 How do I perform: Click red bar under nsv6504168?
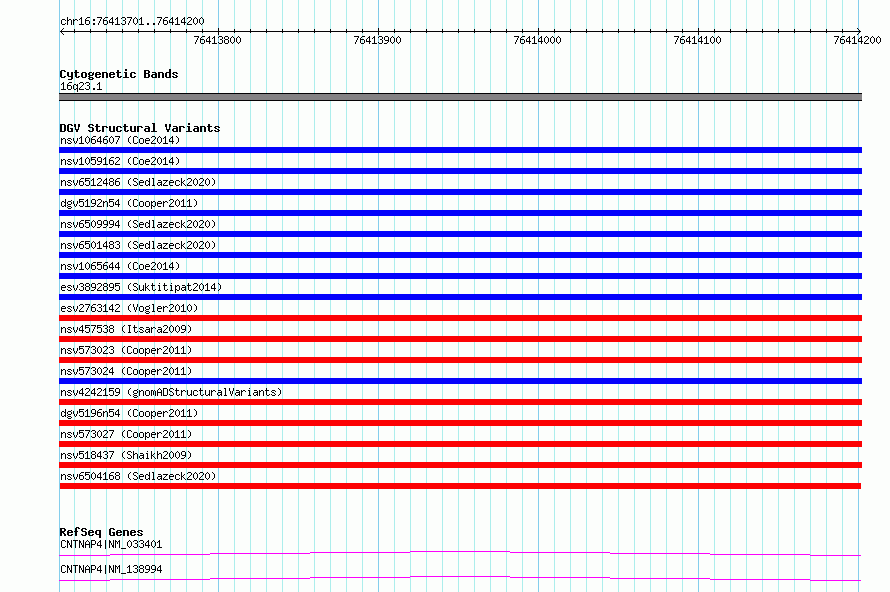tap(460, 486)
